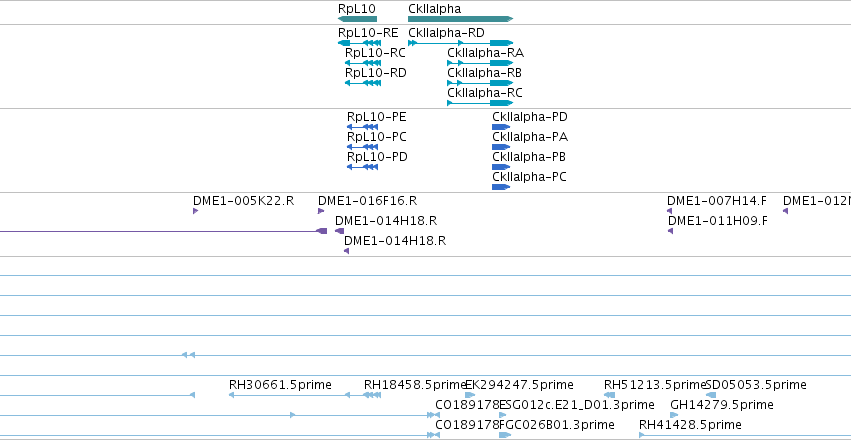Open the CkIIalpha-RA transcript

480,63
